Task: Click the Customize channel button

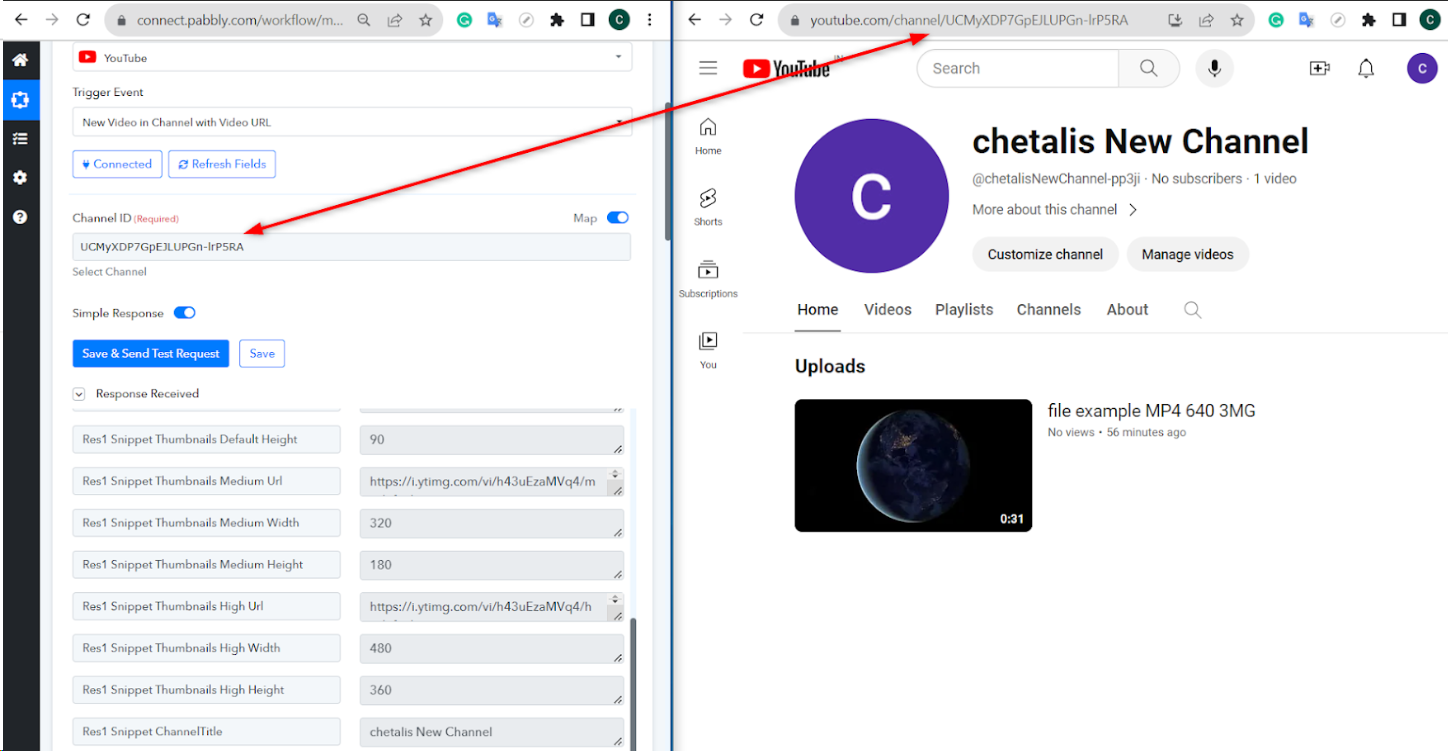Action: click(1045, 254)
